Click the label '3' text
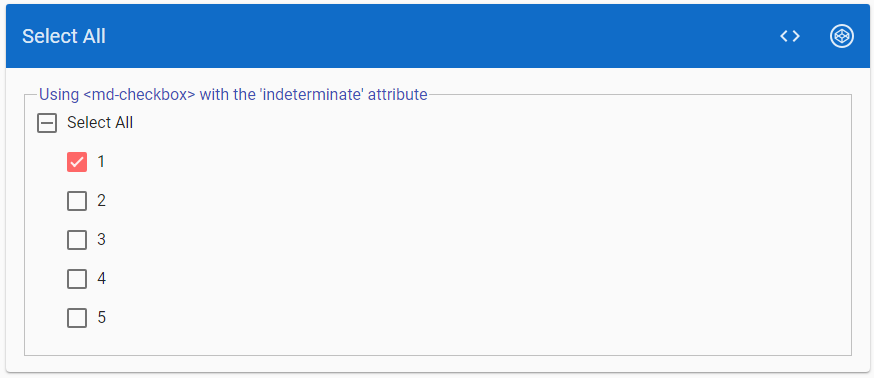This screenshot has width=874, height=378. (101, 239)
